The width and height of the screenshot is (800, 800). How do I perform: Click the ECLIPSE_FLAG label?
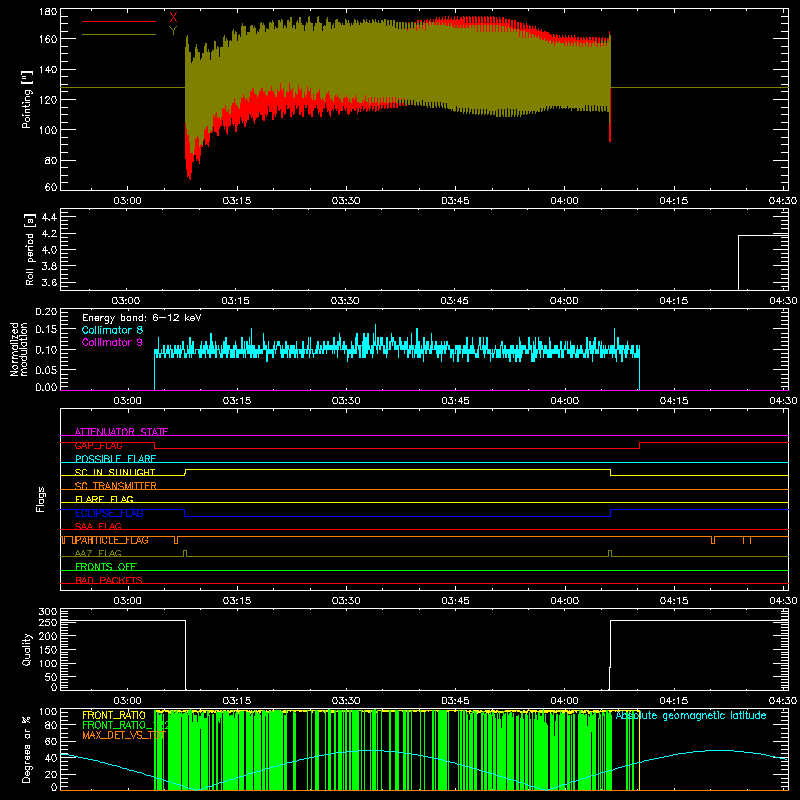tap(109, 513)
